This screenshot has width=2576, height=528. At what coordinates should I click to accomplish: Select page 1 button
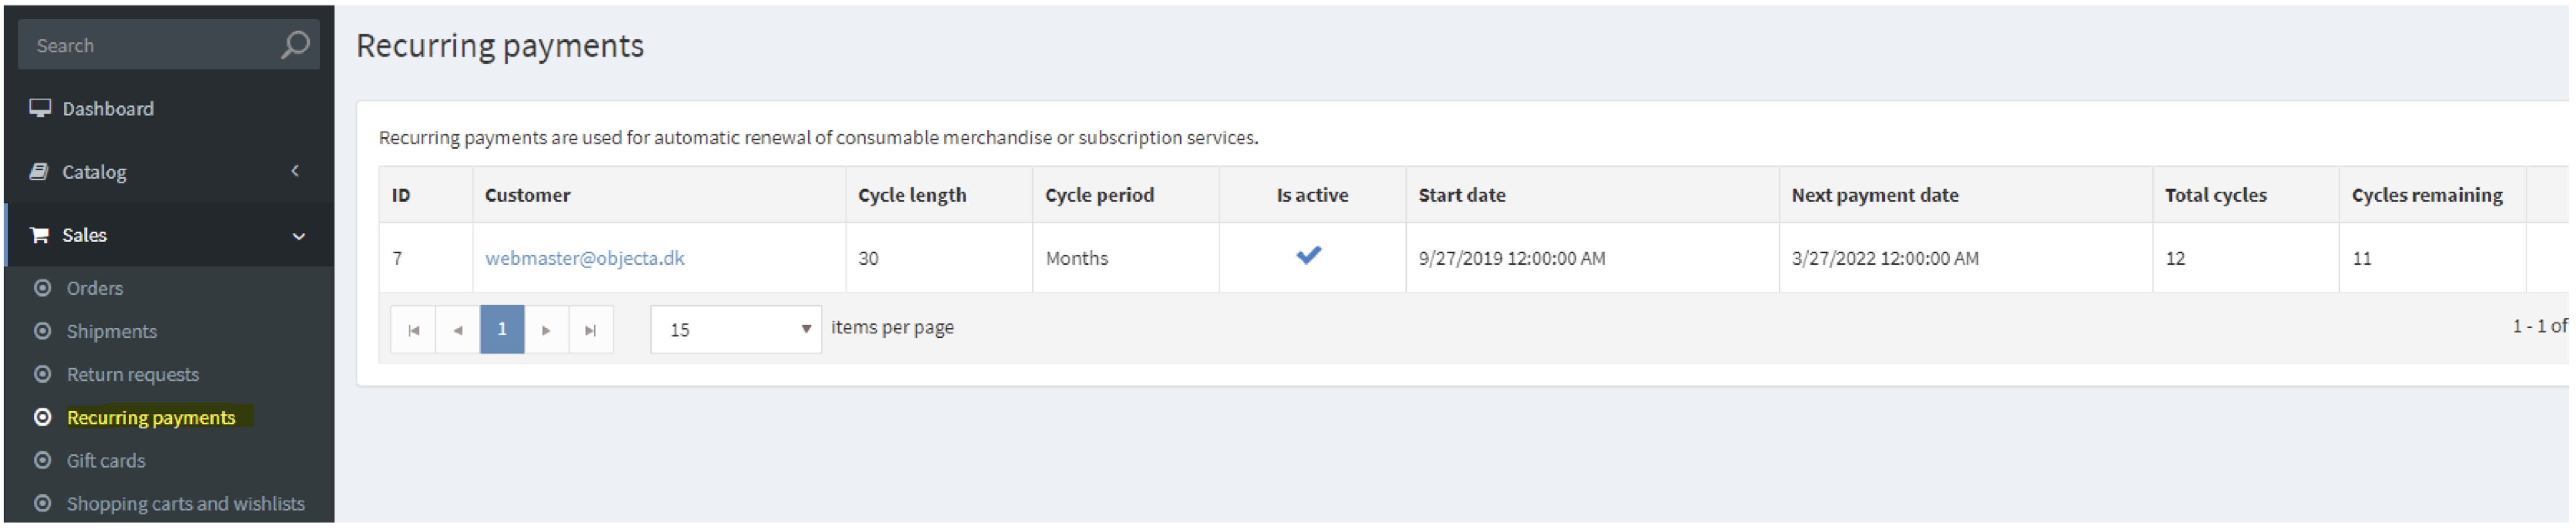(x=502, y=330)
